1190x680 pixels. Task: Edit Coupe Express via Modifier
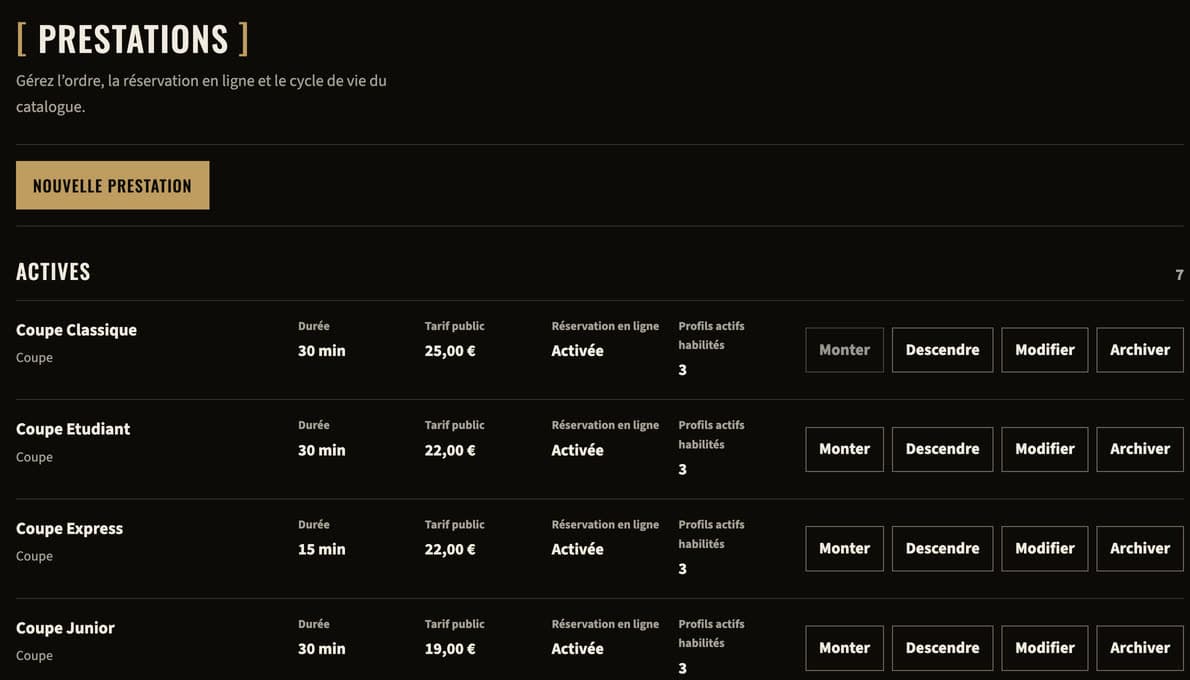coord(1045,549)
